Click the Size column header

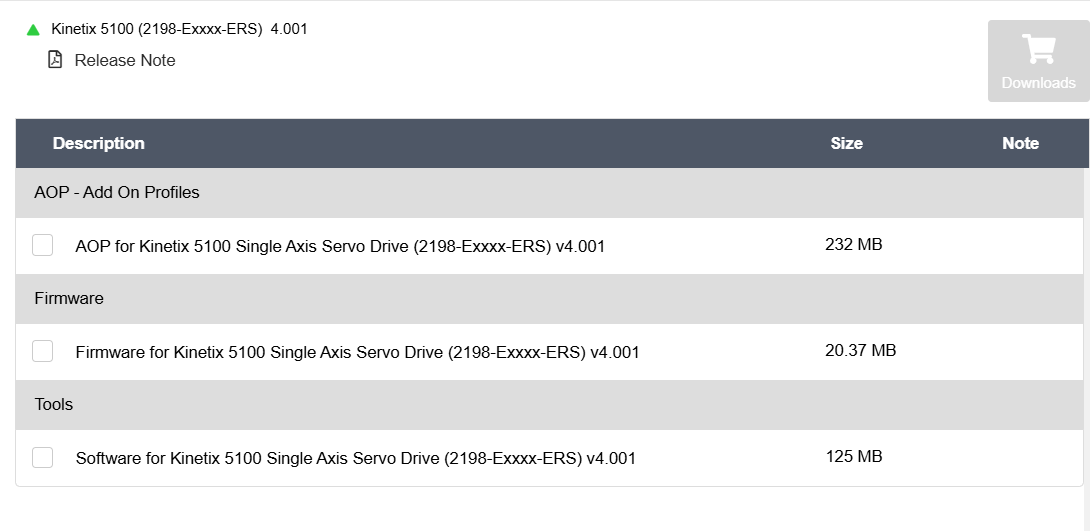click(x=846, y=143)
